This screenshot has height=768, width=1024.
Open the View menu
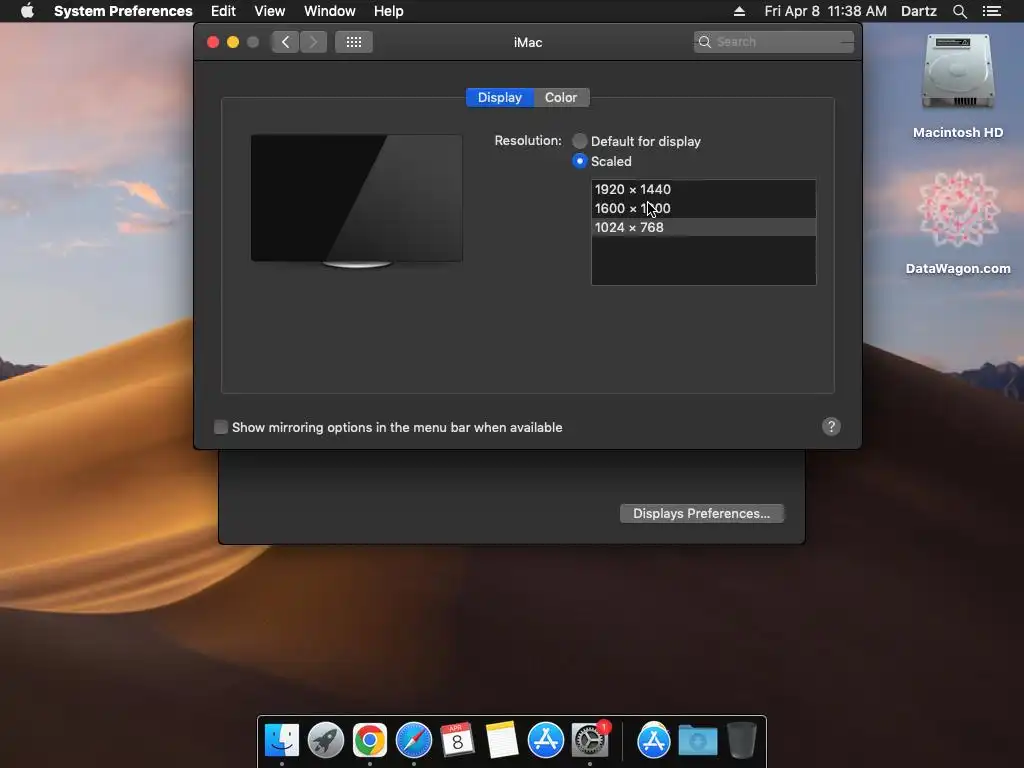coord(270,11)
